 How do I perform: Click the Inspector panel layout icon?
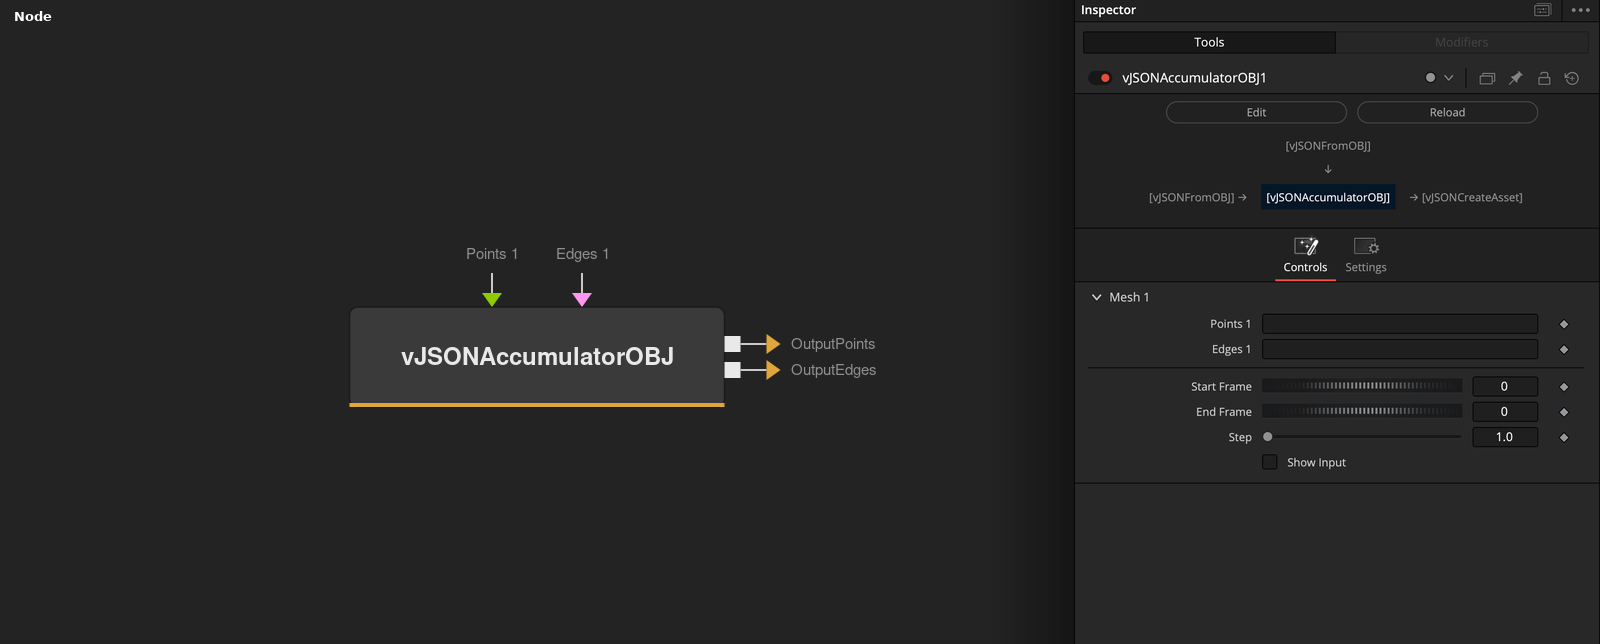1542,10
